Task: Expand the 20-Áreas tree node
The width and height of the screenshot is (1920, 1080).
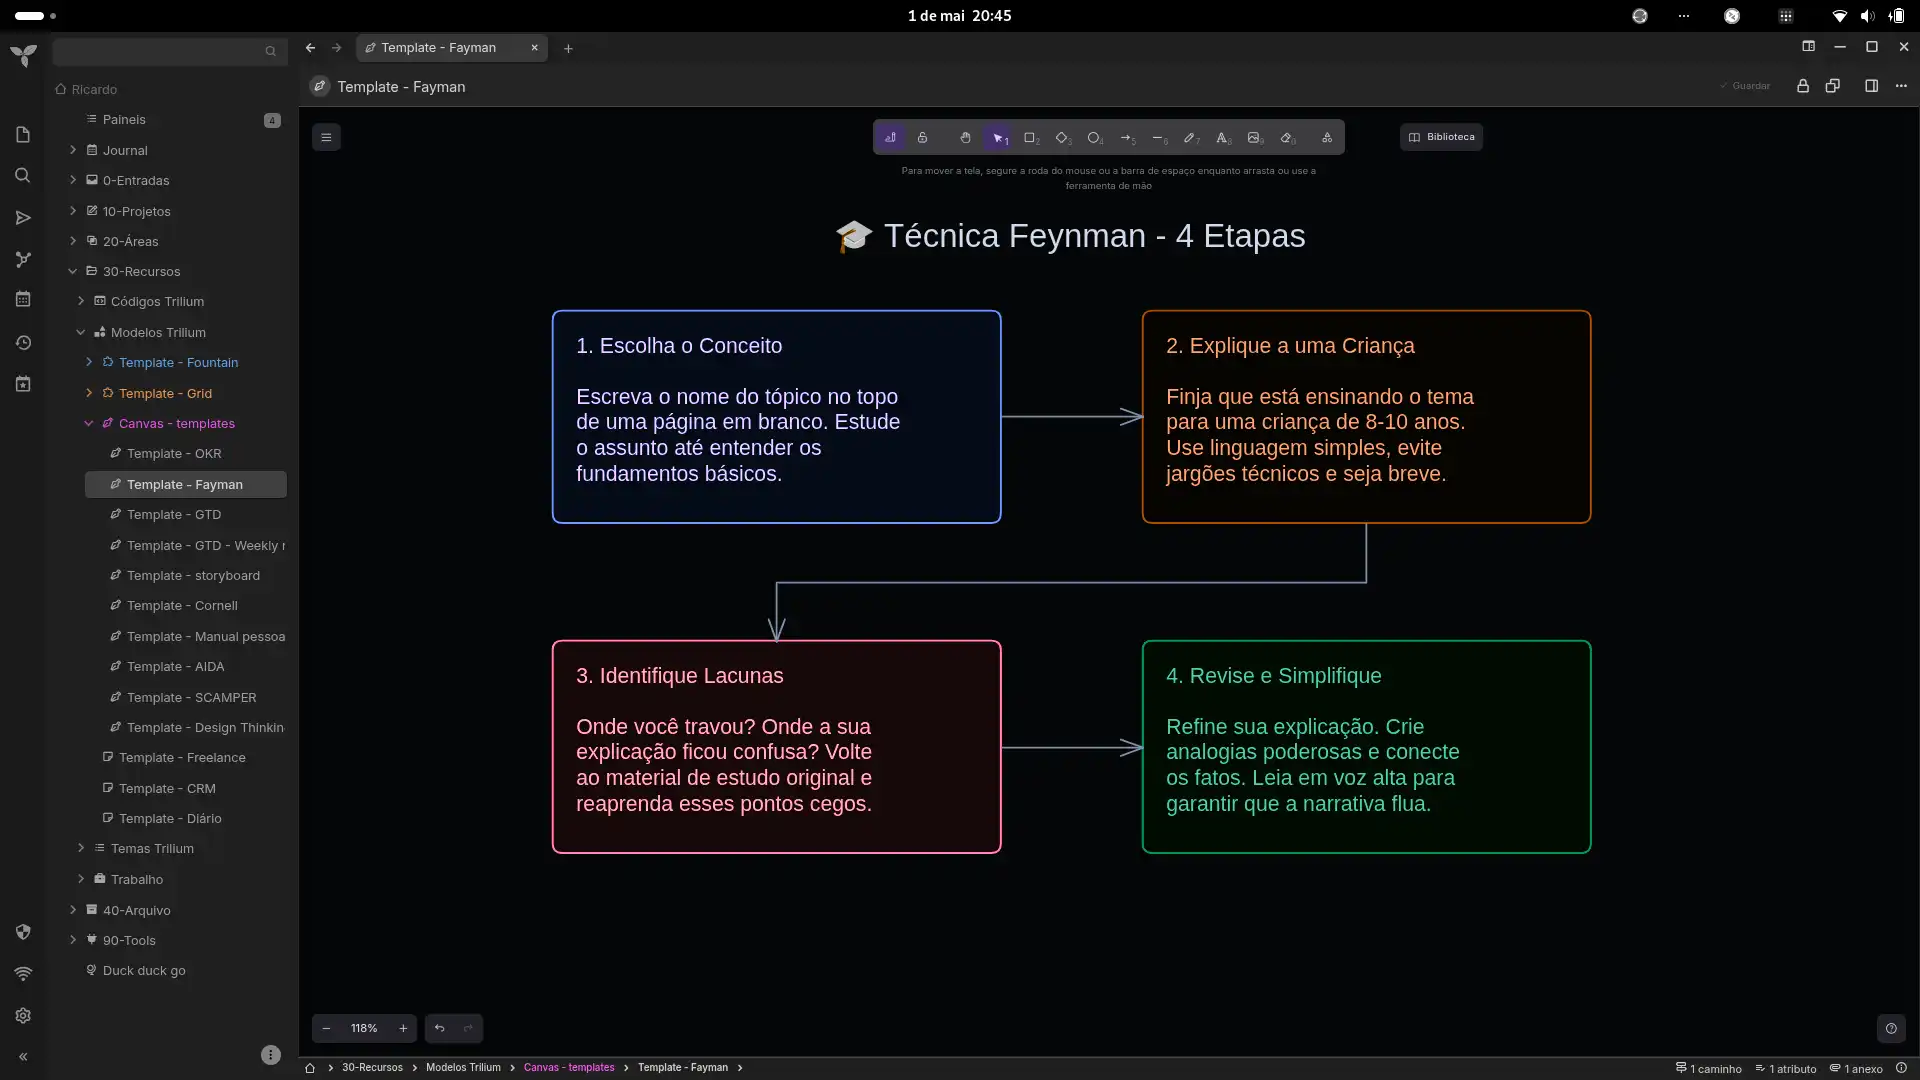Action: (x=72, y=241)
